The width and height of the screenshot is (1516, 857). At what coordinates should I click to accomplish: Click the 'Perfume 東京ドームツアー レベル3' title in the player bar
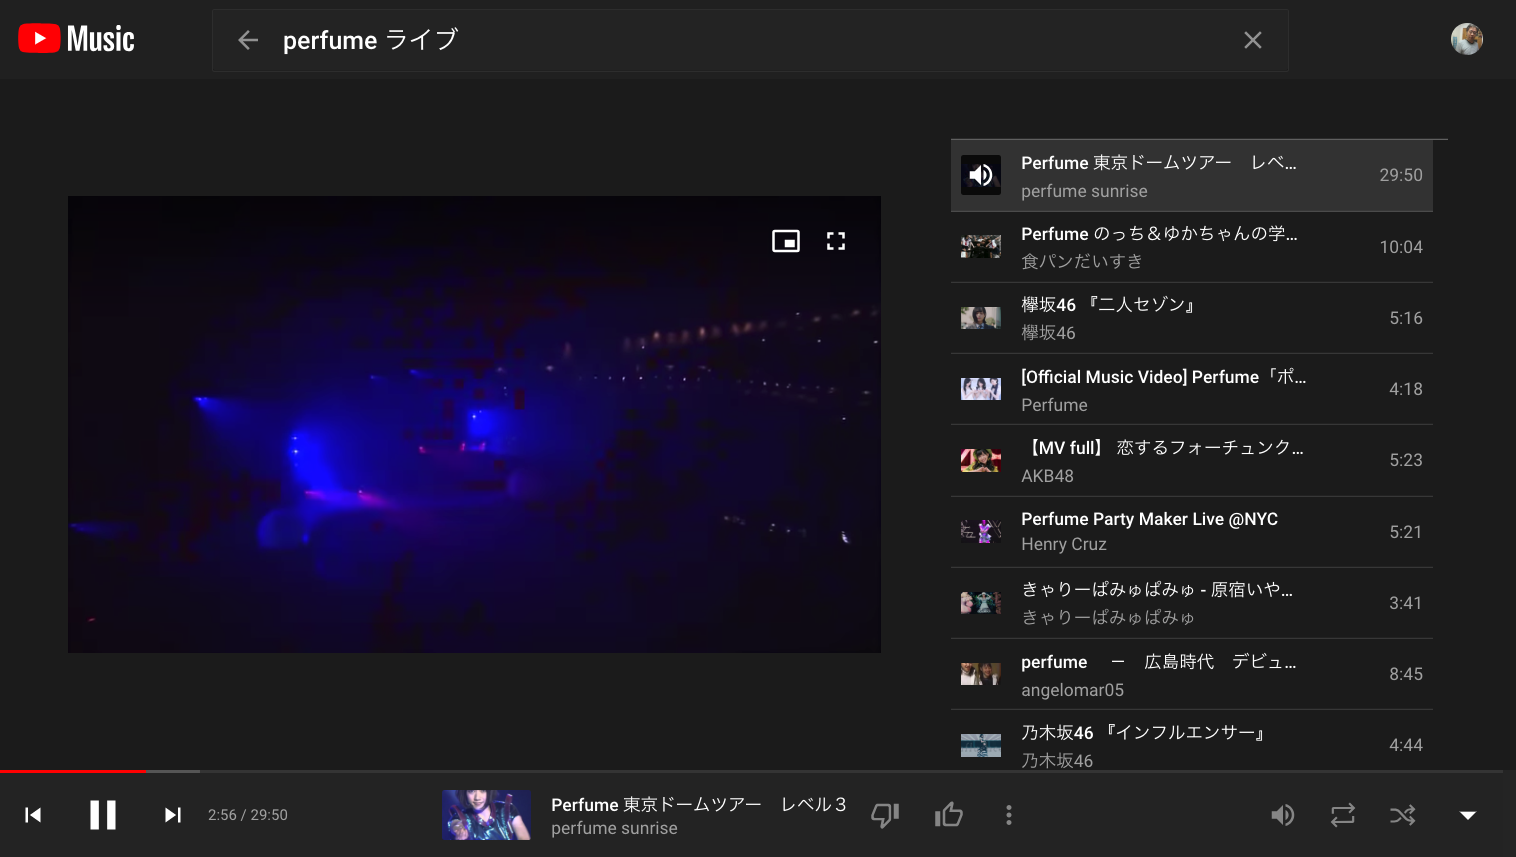click(699, 804)
